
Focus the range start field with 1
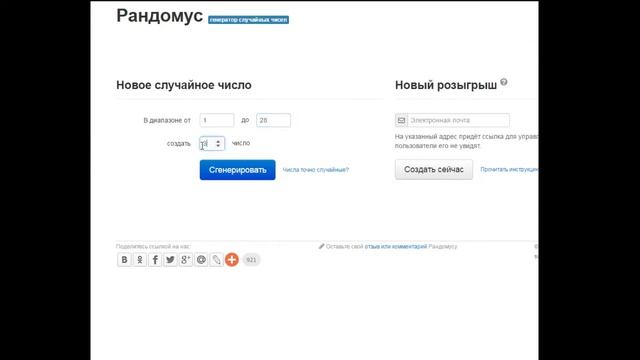(217, 120)
